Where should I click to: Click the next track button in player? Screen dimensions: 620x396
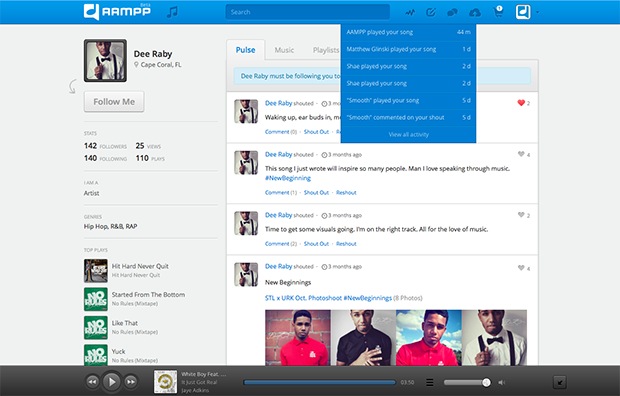click(x=131, y=382)
